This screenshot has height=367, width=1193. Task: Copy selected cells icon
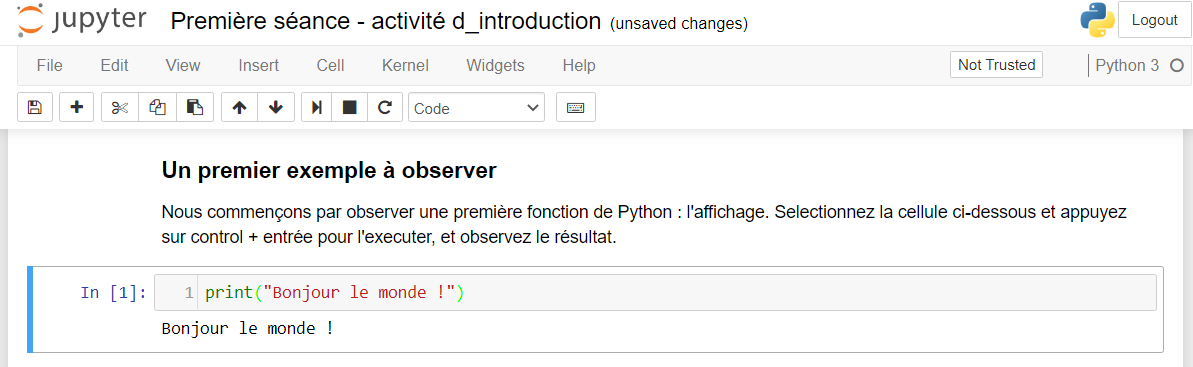click(x=157, y=107)
